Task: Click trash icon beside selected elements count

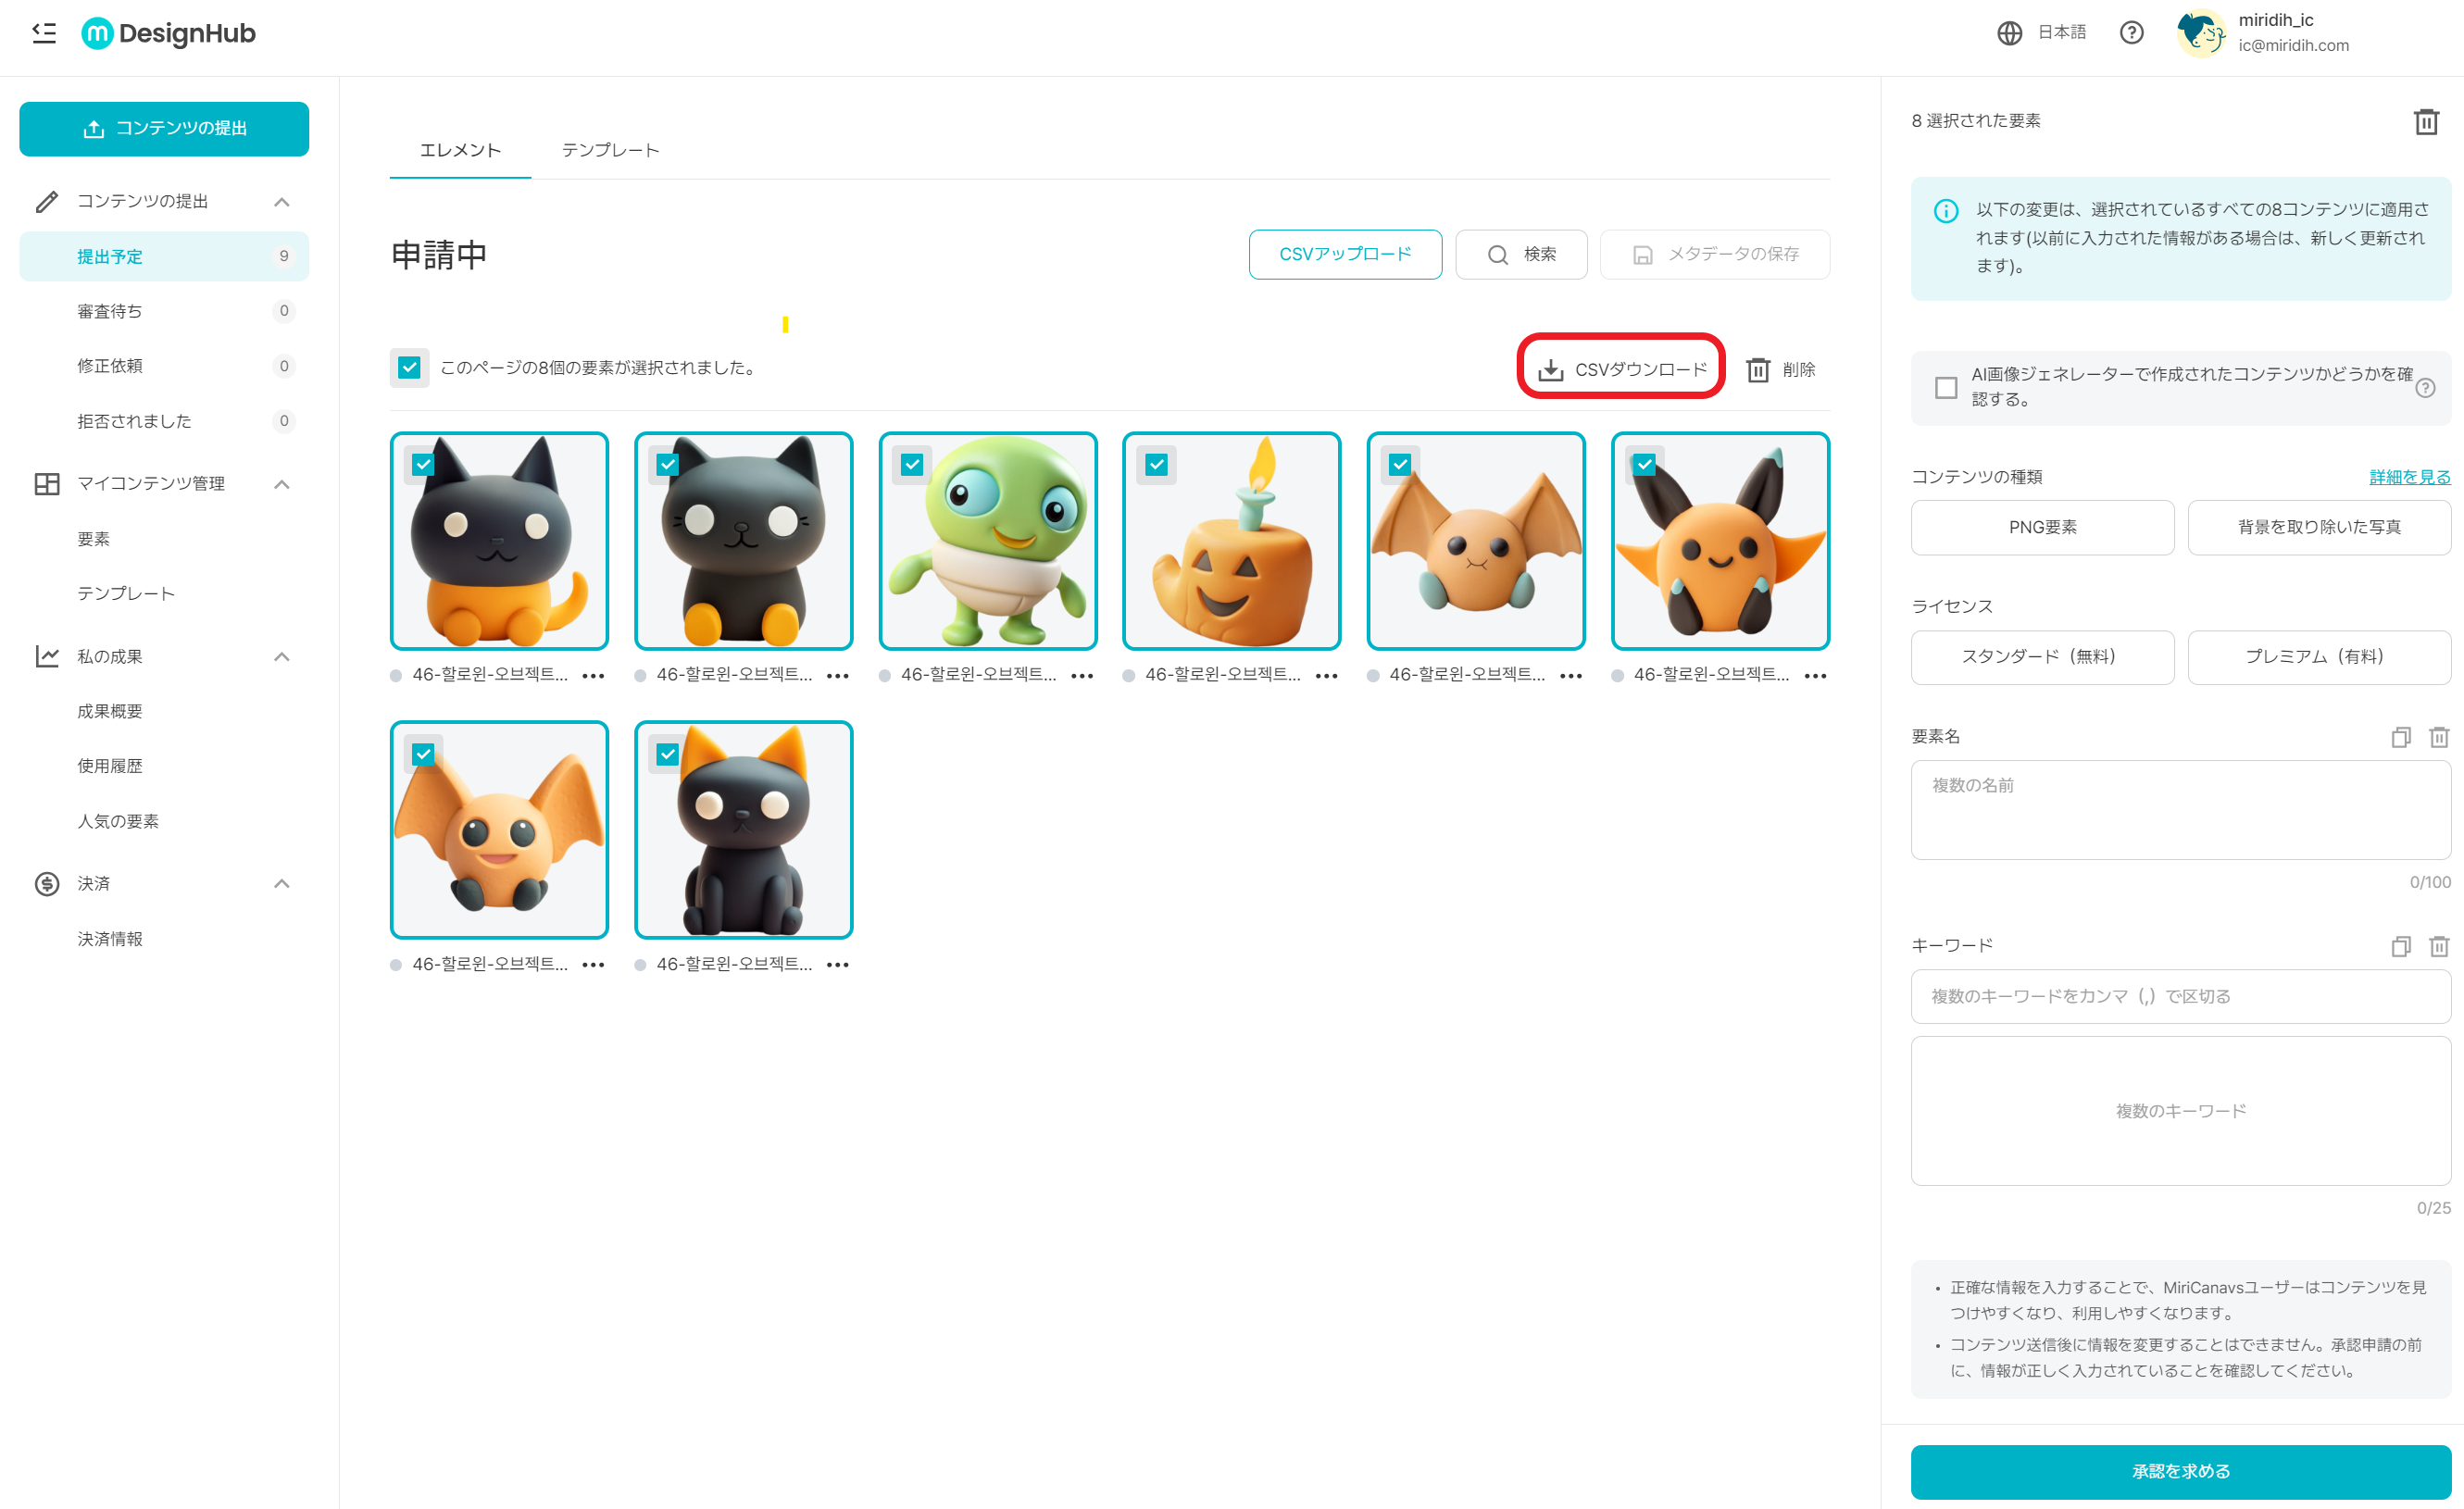Action: 2425,121
